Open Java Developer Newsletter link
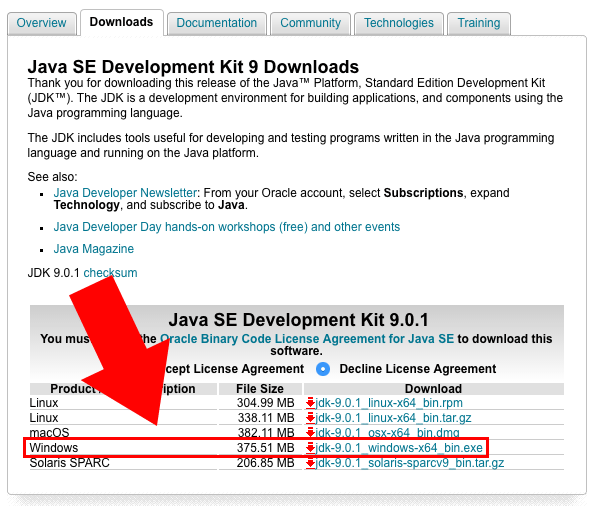 coord(125,193)
